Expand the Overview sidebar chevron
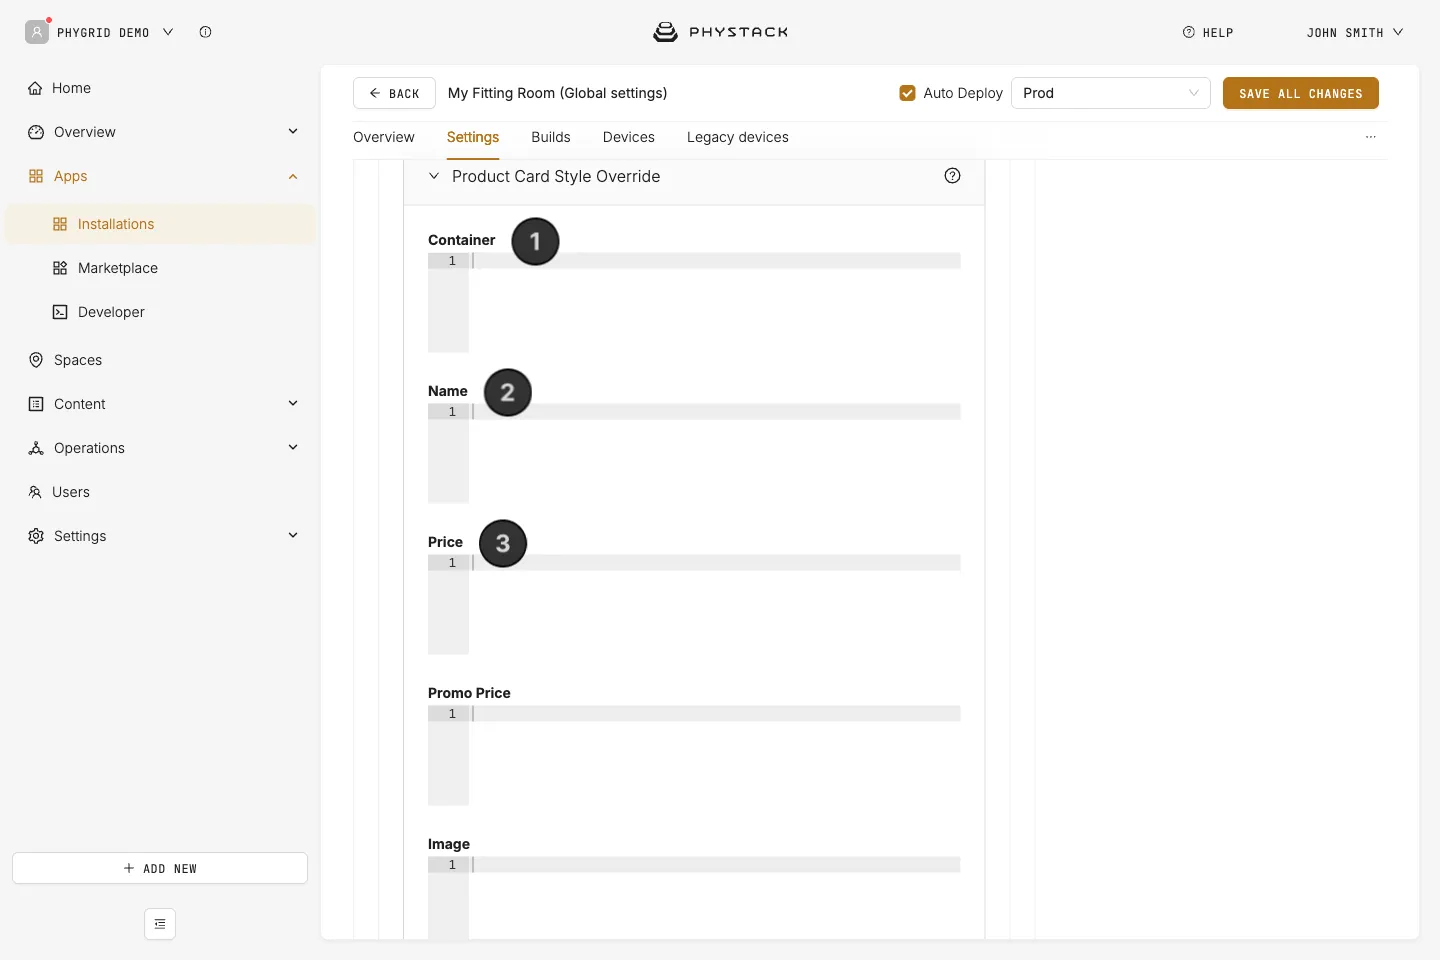Image resolution: width=1440 pixels, height=960 pixels. (293, 131)
